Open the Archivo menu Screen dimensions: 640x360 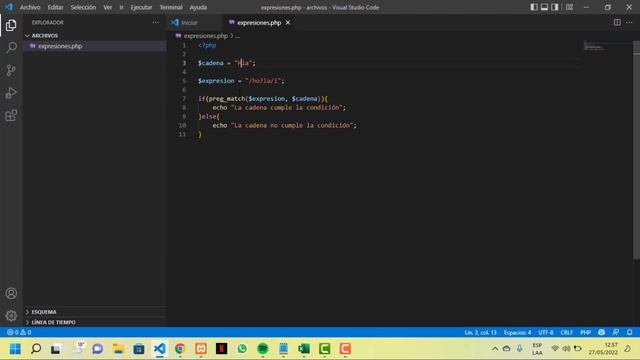(x=30, y=7)
